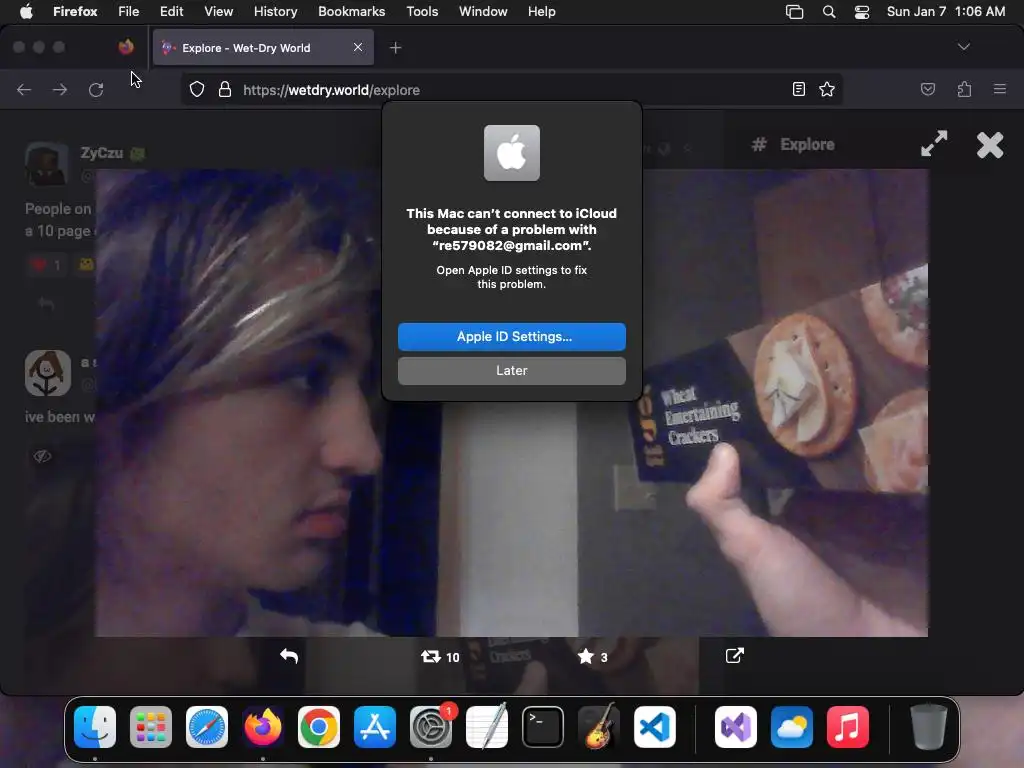Show site security padlock info
The height and width of the screenshot is (768, 1024).
tap(225, 89)
